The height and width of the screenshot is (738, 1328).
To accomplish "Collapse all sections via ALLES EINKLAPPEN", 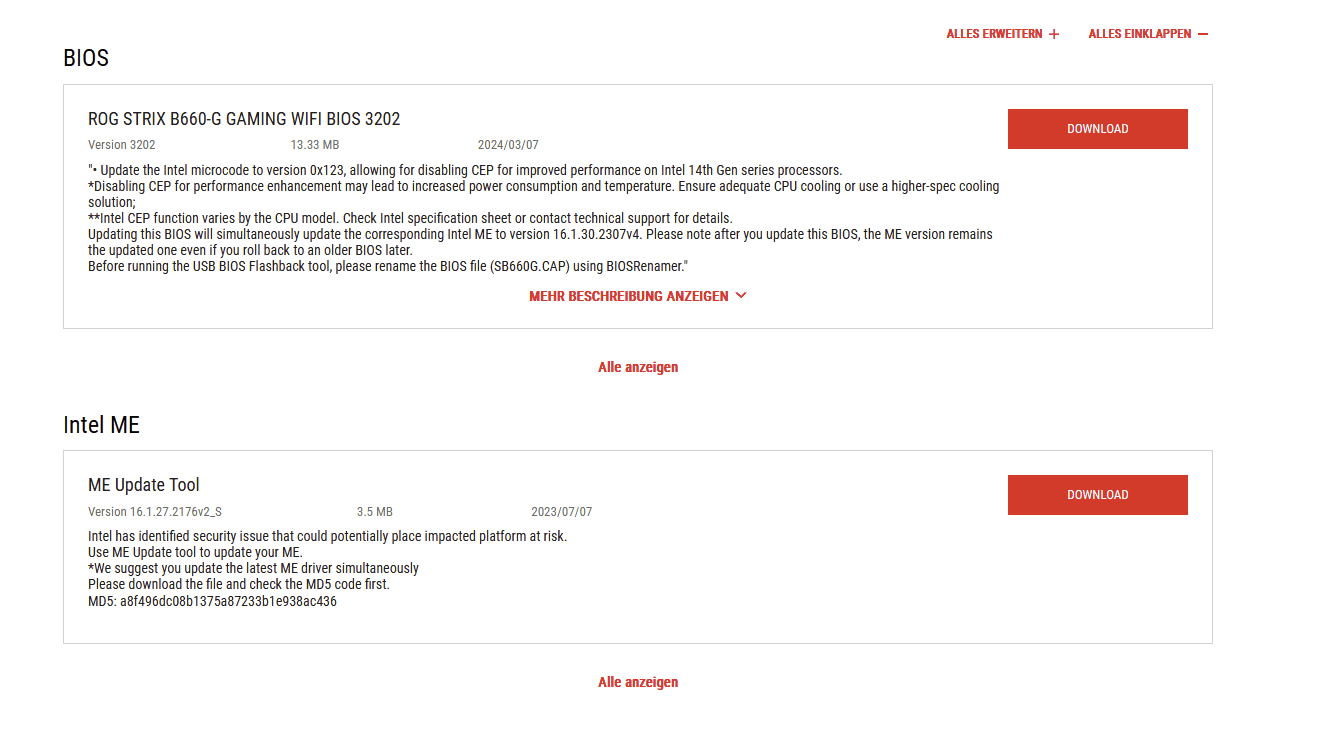I will tap(1139, 34).
